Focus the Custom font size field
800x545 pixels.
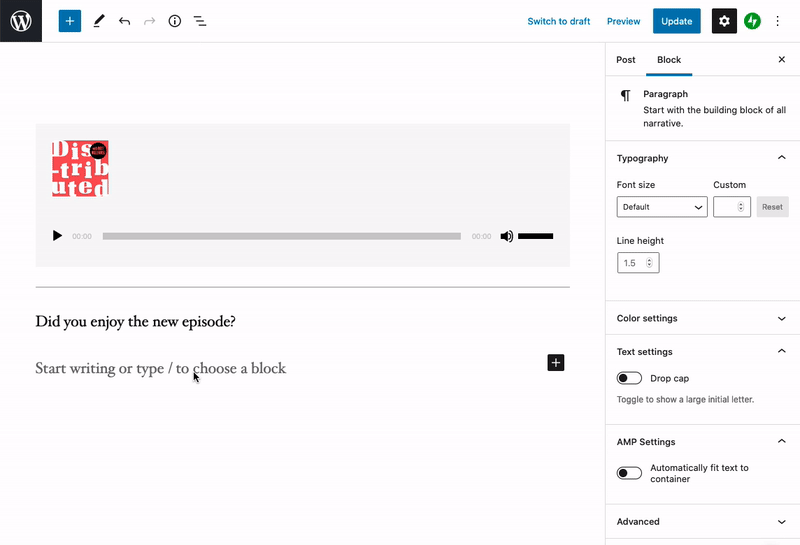732,207
